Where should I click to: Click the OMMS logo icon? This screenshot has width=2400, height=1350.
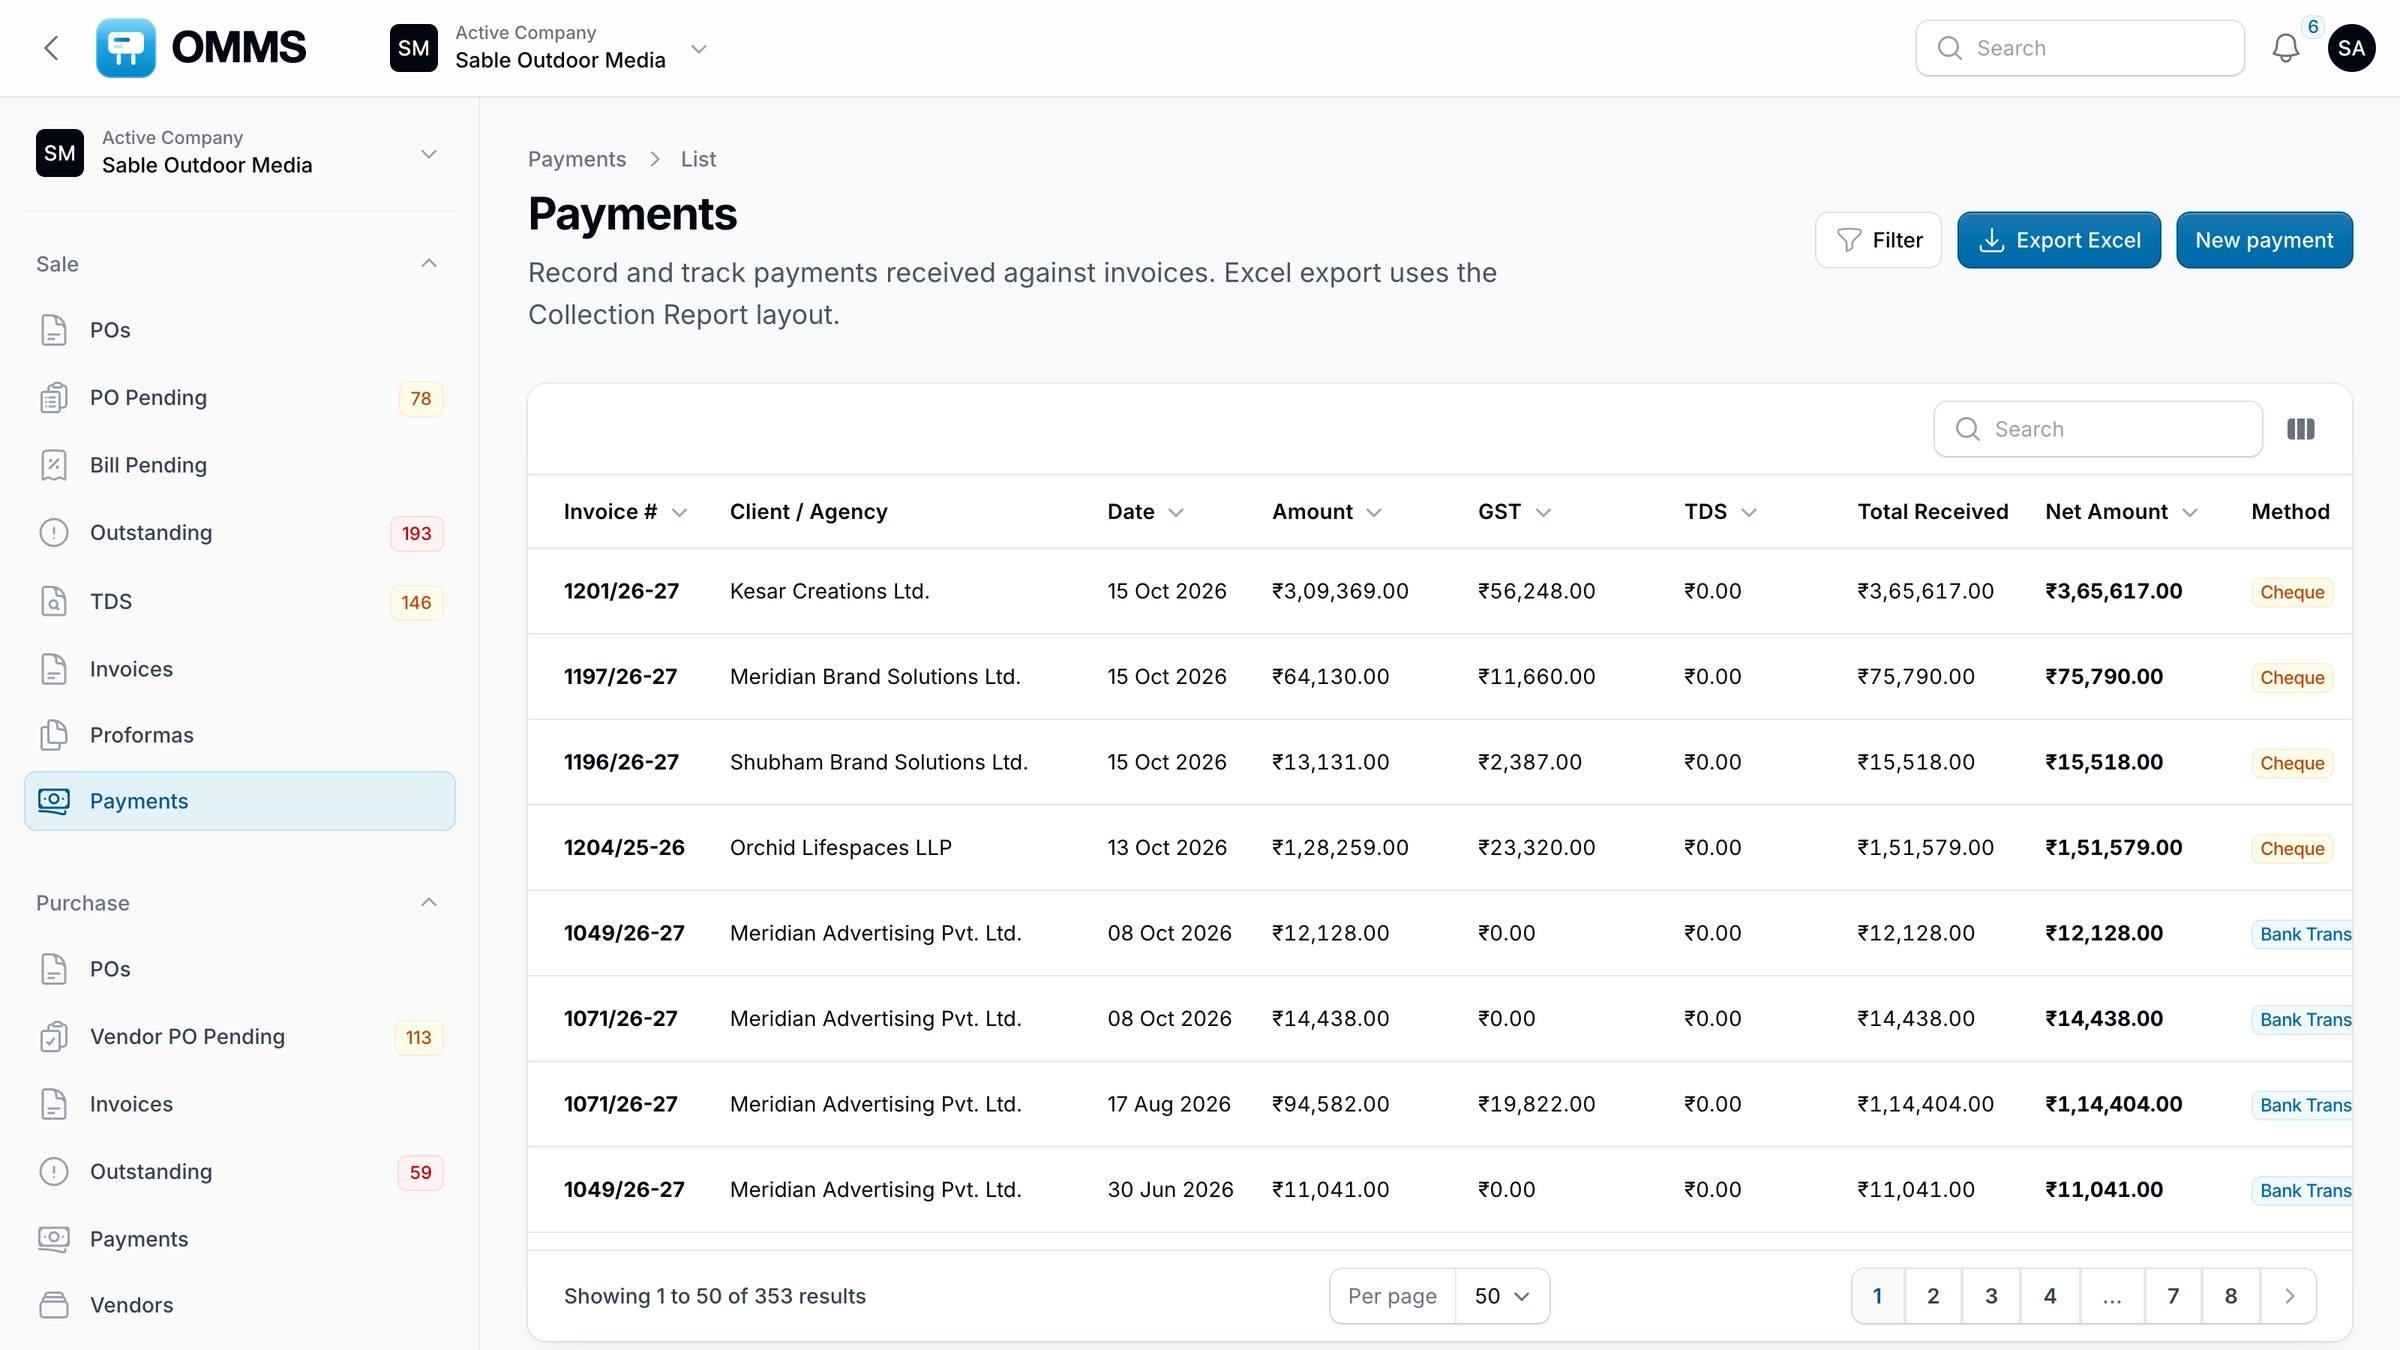pos(126,48)
